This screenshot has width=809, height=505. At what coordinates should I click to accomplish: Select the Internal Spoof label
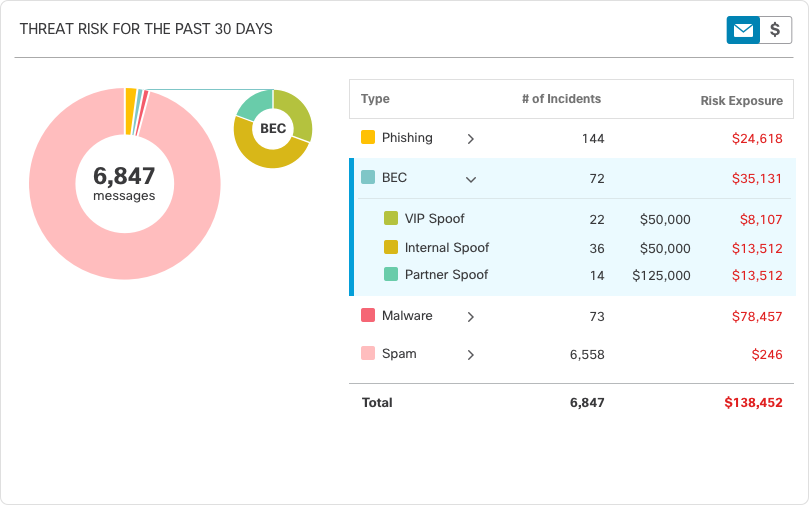447,248
